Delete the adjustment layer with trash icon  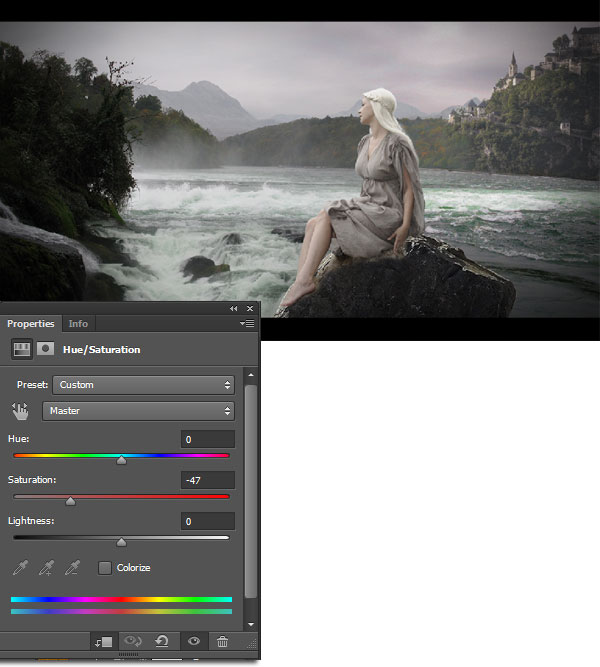222,642
